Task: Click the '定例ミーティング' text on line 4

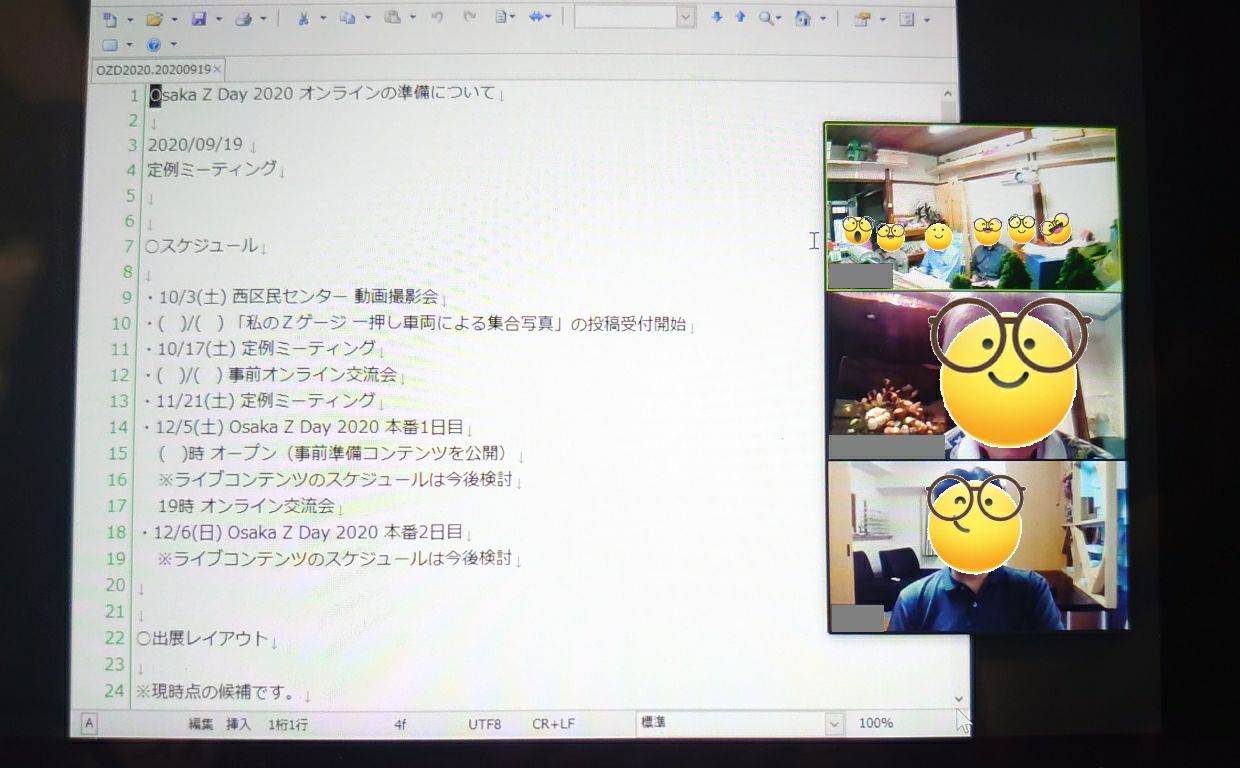Action: tap(212, 169)
